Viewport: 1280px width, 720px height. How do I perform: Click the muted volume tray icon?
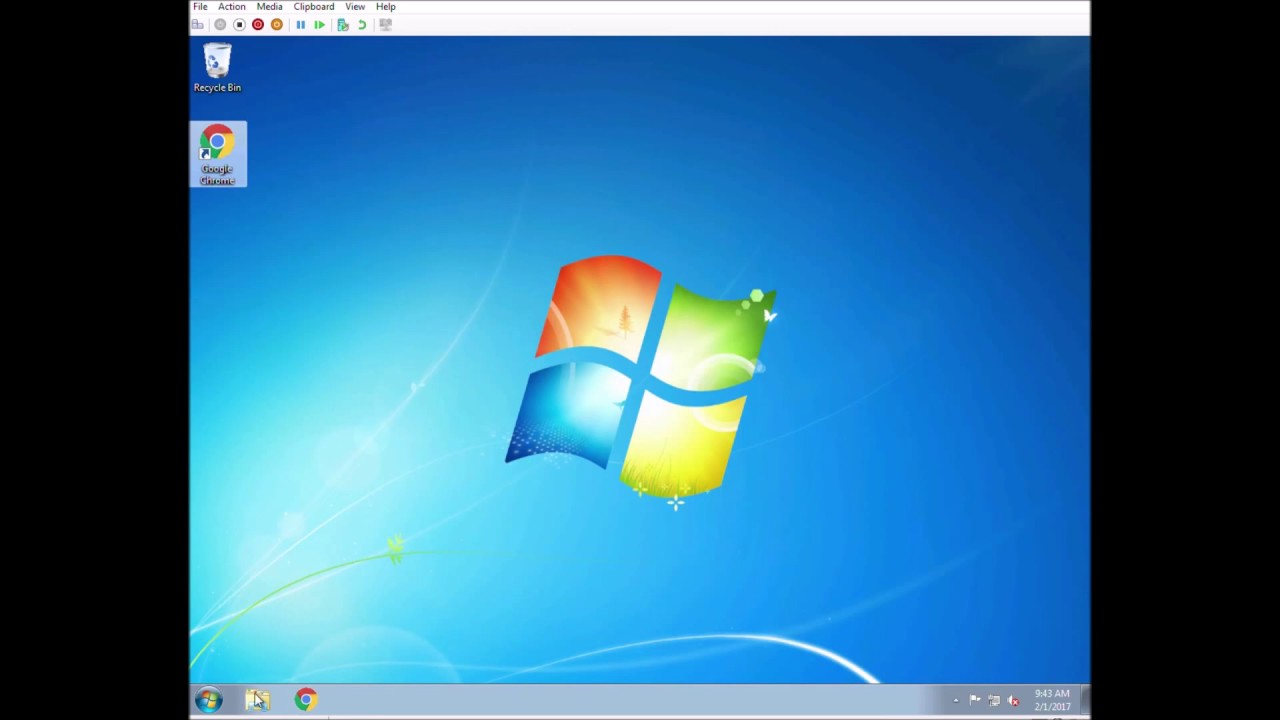click(x=1013, y=700)
